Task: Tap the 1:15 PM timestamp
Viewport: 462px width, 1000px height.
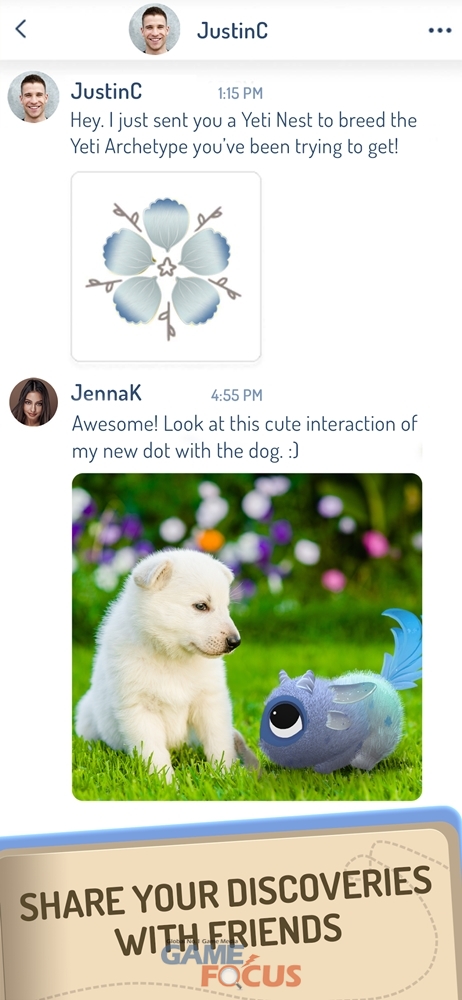Action: [x=240, y=94]
